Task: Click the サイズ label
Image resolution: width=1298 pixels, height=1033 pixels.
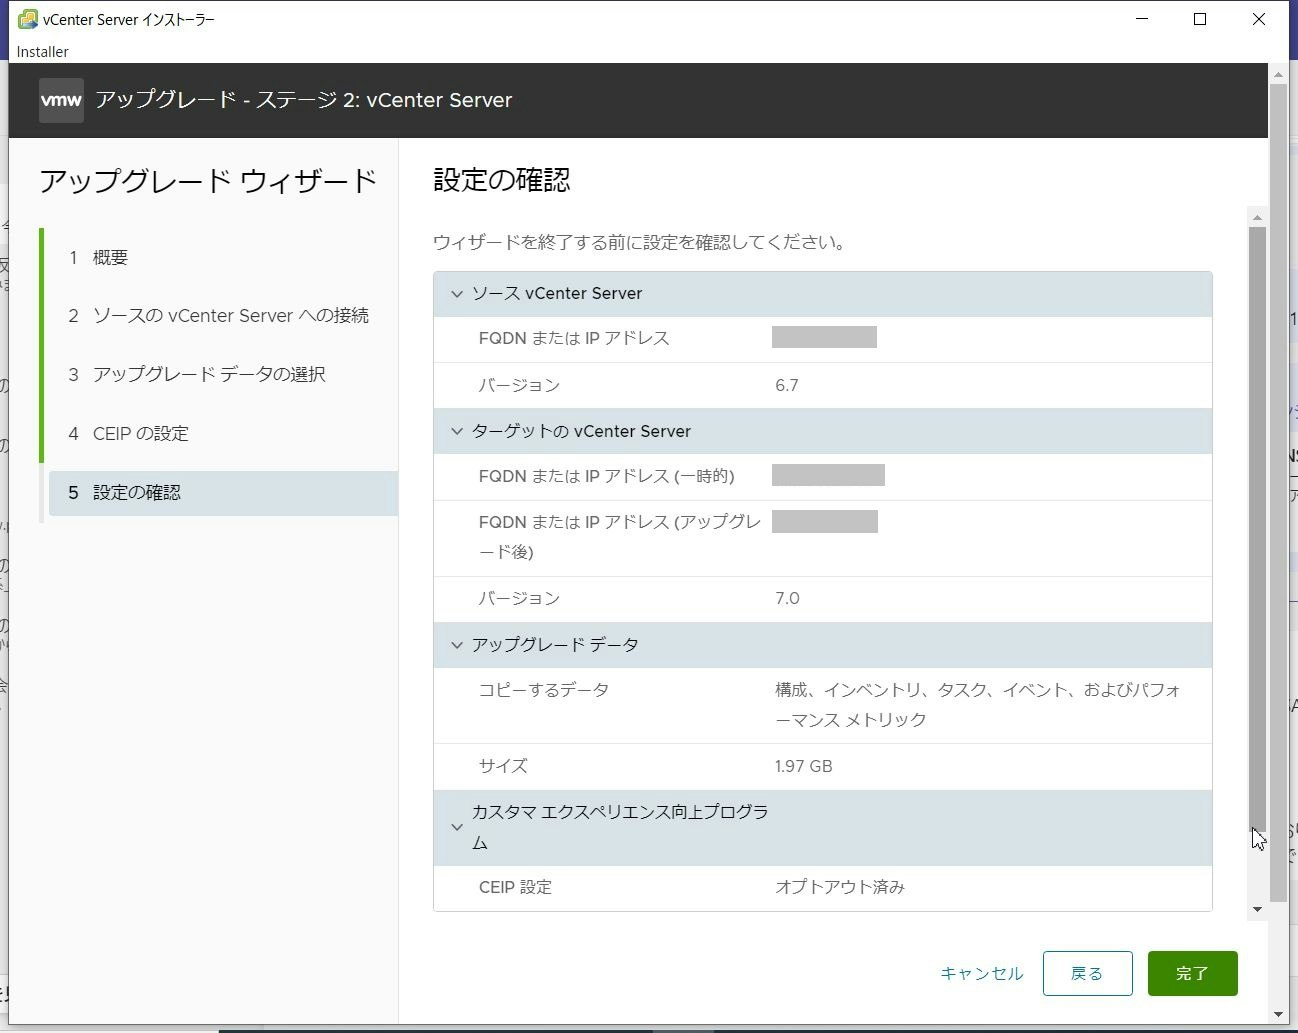Action: pos(502,766)
